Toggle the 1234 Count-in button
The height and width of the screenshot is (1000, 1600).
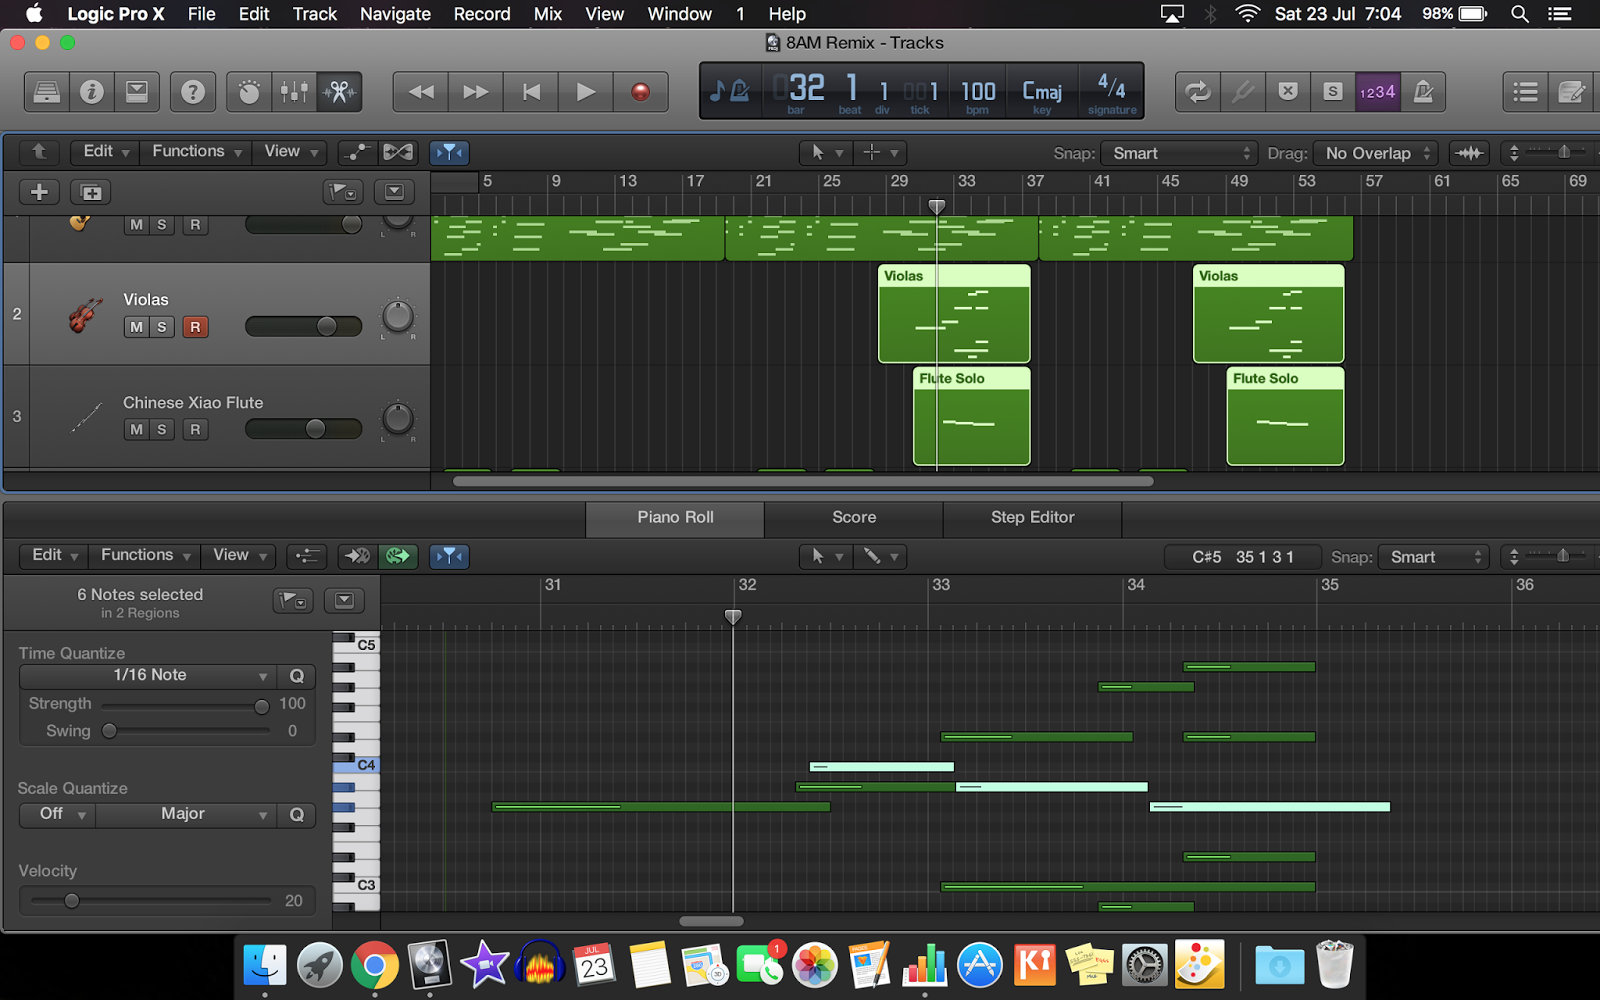click(1377, 92)
